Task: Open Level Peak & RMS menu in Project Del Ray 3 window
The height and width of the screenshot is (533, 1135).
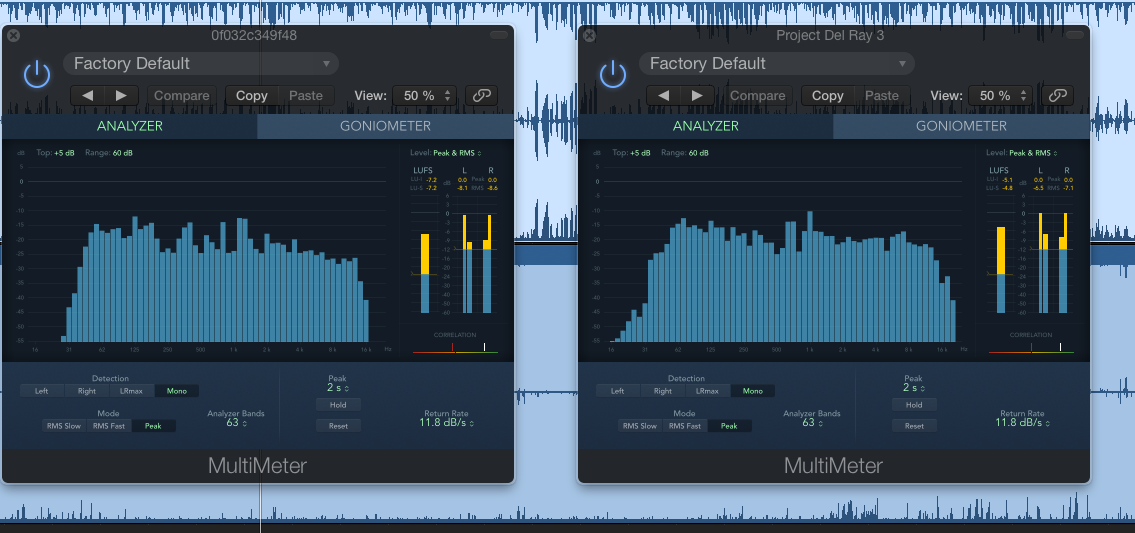Action: pos(1034,154)
